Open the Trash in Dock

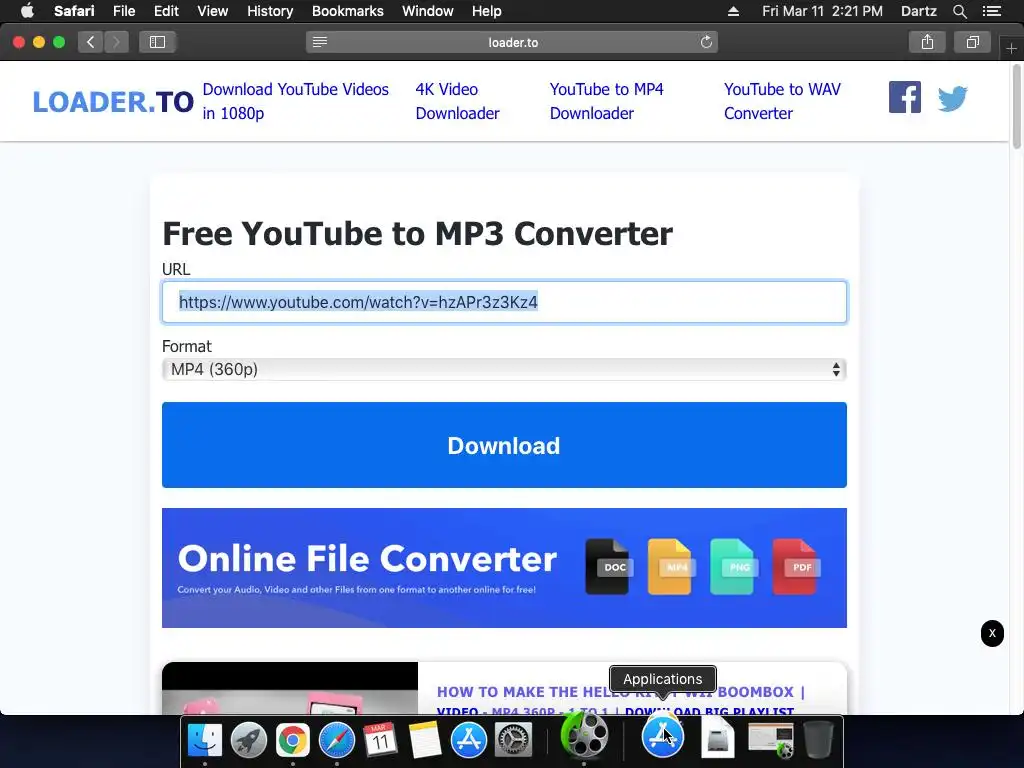(x=818, y=739)
